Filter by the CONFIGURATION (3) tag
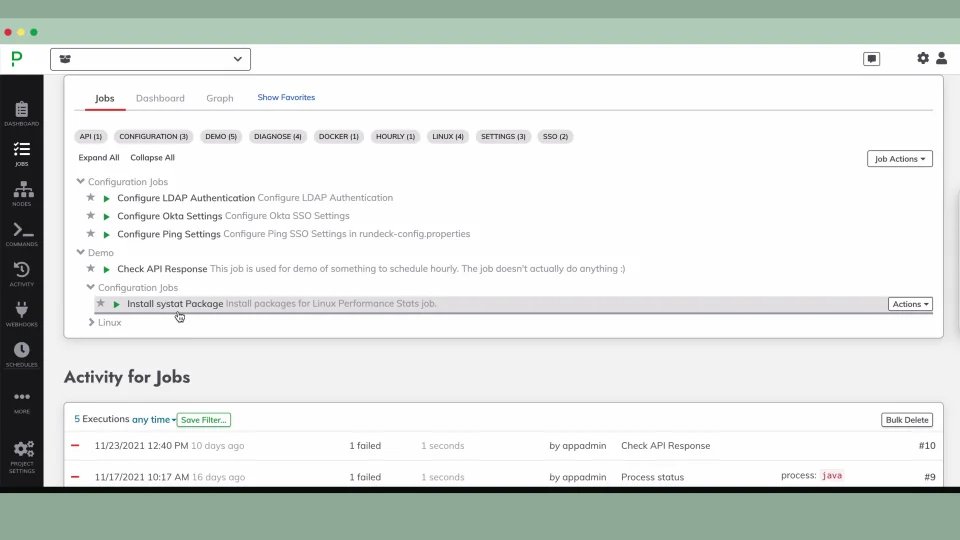 click(x=153, y=137)
